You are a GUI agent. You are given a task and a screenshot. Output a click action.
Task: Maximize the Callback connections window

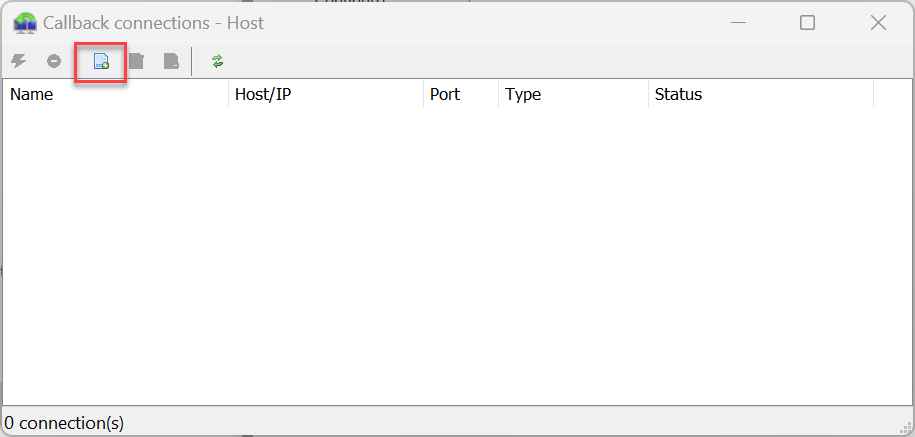point(808,22)
